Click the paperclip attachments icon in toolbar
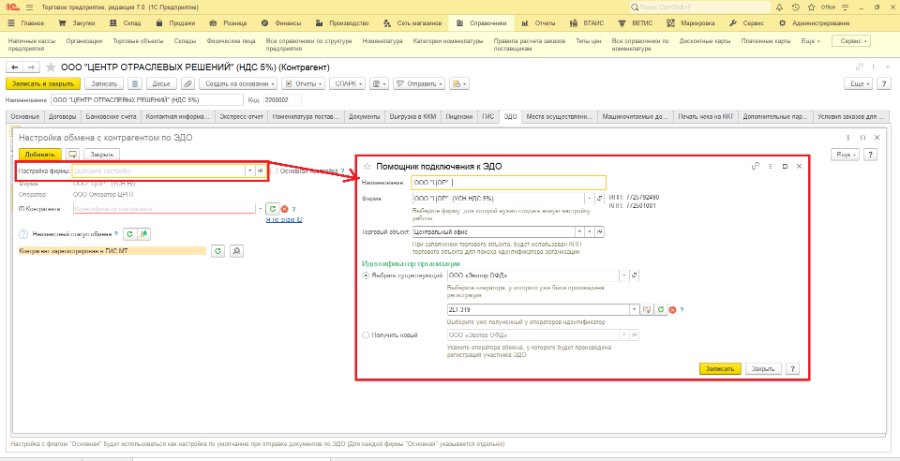900x461 pixels. (x=188, y=84)
